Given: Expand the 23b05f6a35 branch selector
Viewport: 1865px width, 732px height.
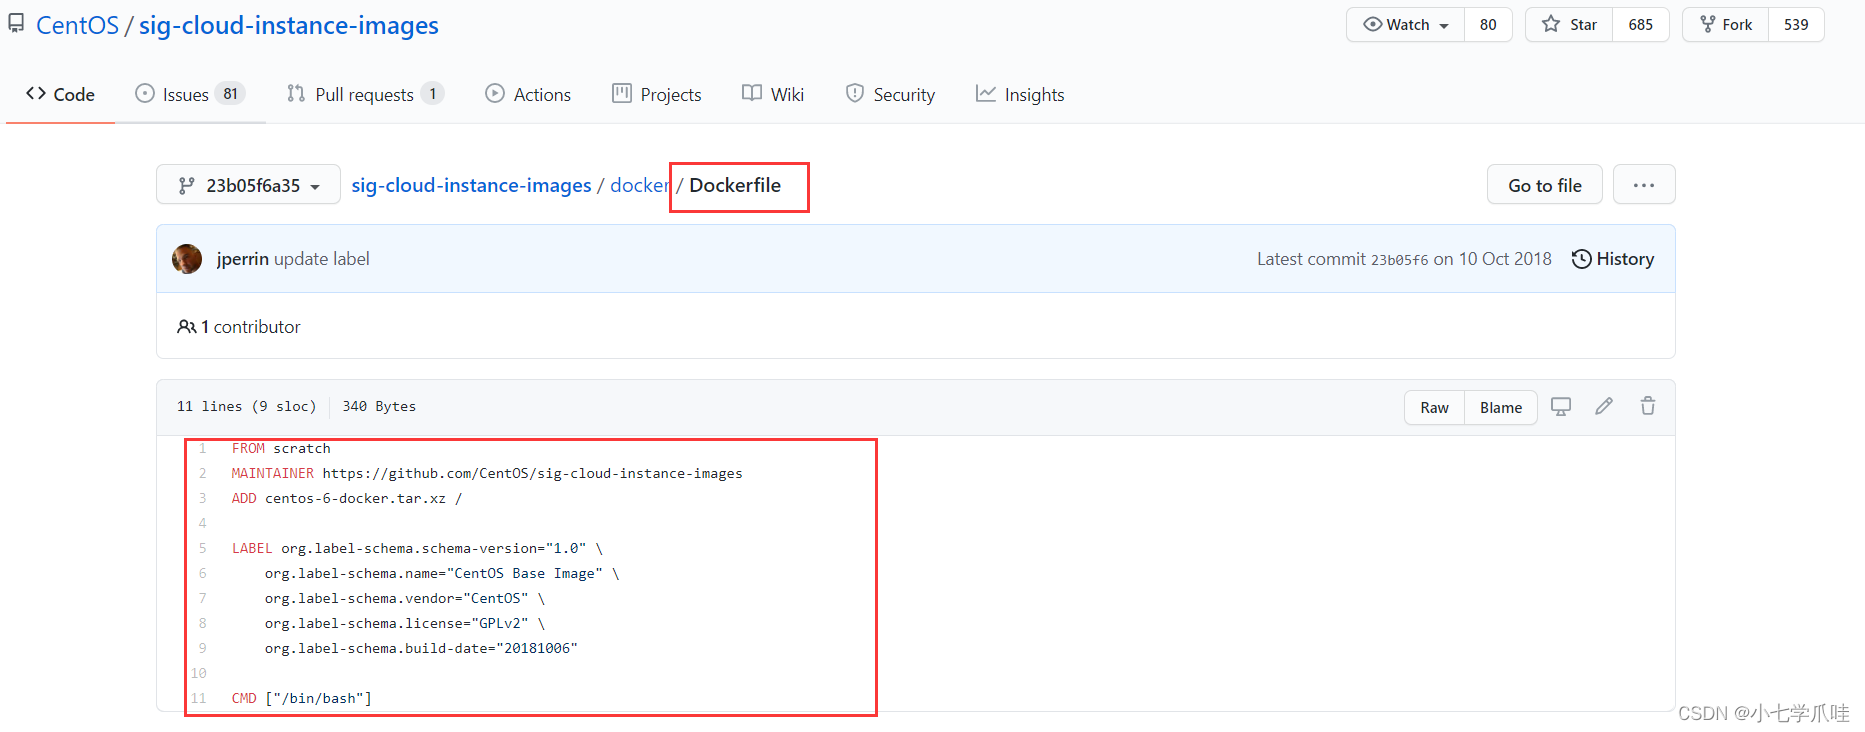Looking at the screenshot, I should [248, 185].
